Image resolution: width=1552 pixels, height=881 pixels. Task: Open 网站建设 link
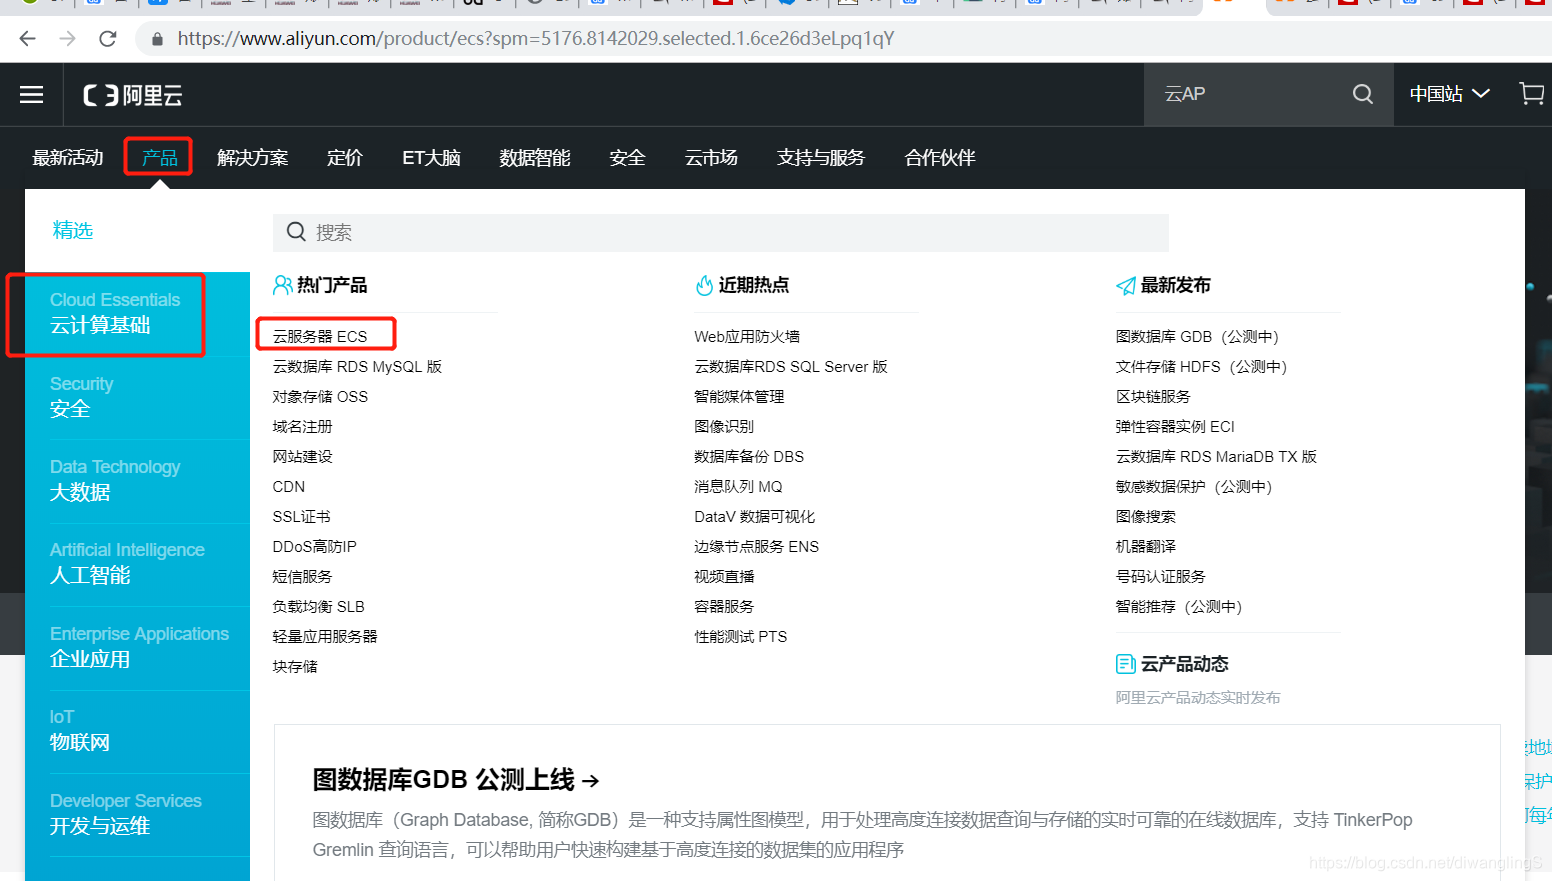(302, 457)
